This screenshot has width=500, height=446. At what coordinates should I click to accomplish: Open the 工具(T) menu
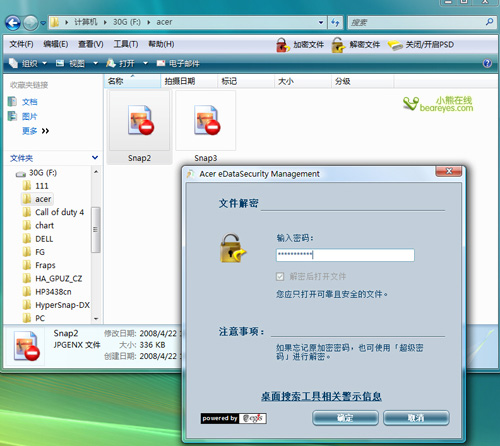(126, 44)
